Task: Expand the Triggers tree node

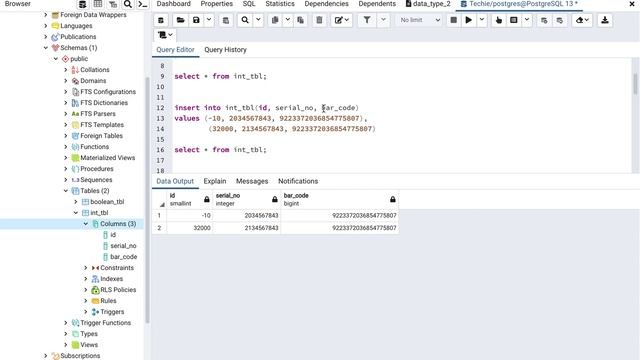Action: [86, 312]
